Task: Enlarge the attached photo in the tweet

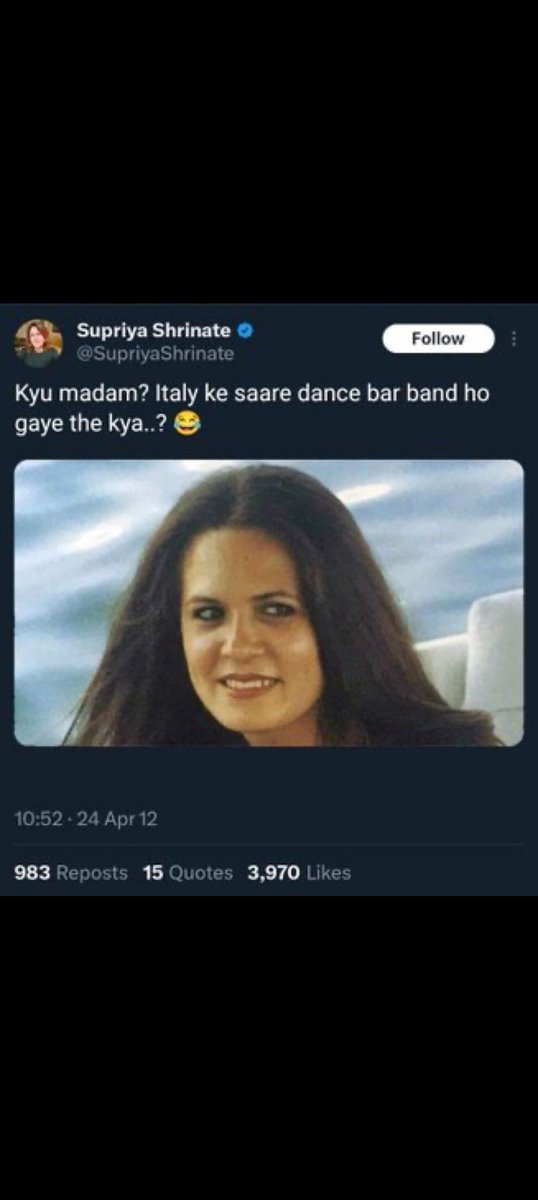Action: [x=269, y=603]
